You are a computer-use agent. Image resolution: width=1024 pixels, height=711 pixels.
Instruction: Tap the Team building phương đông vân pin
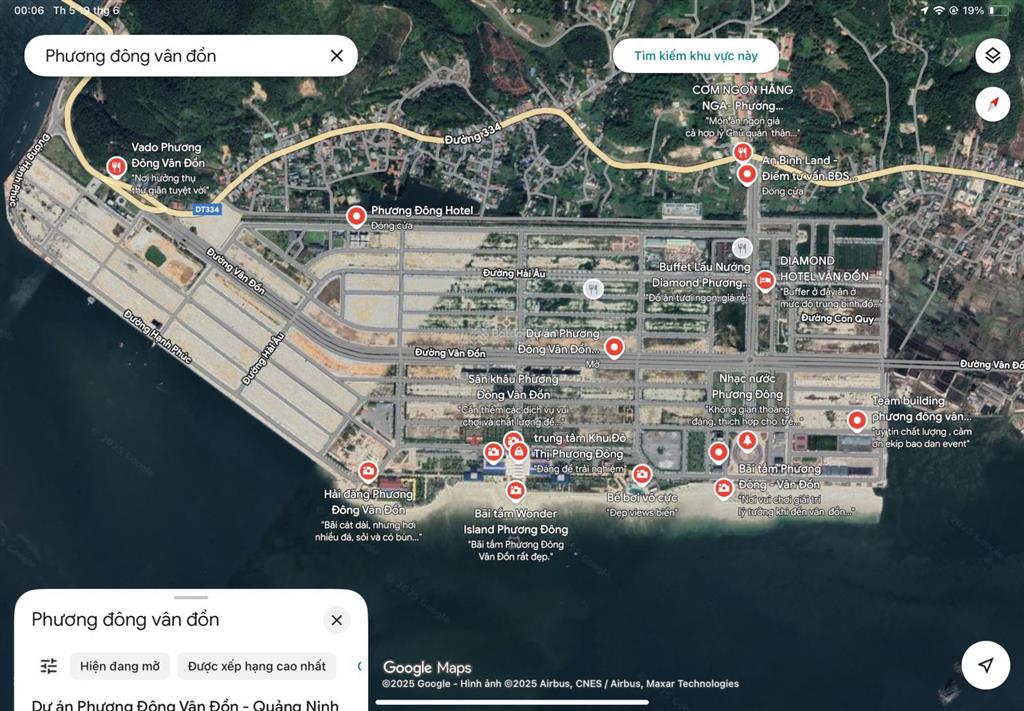(x=856, y=420)
